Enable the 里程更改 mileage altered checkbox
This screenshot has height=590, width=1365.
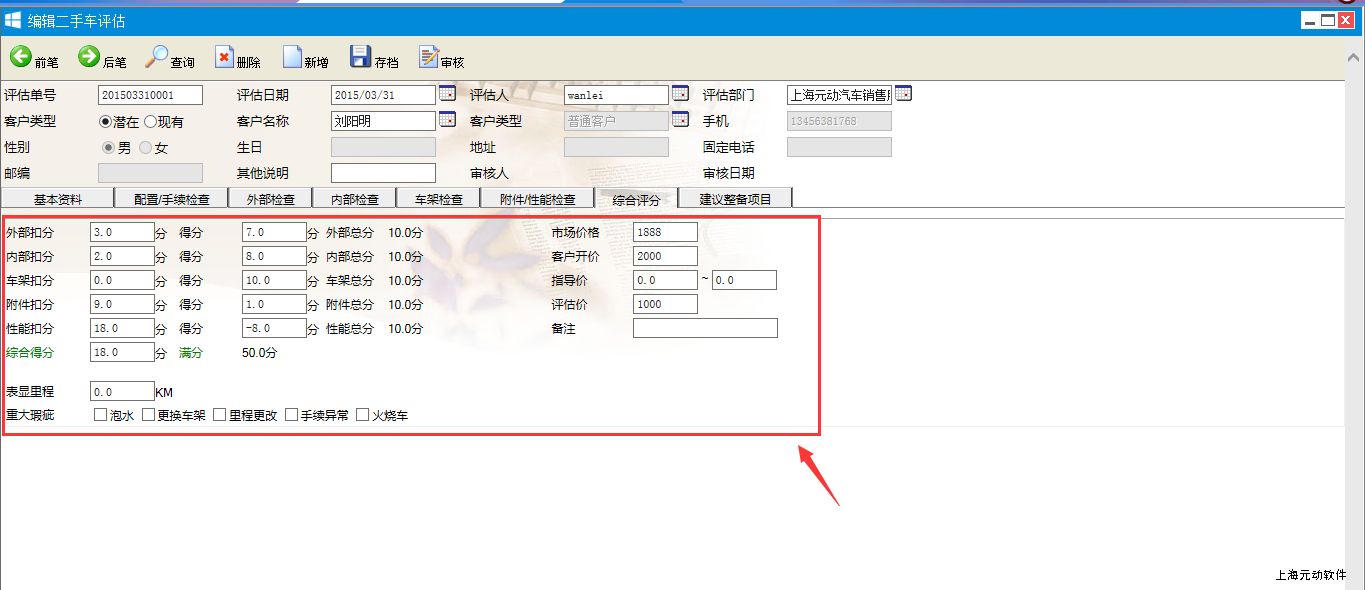tap(220, 415)
